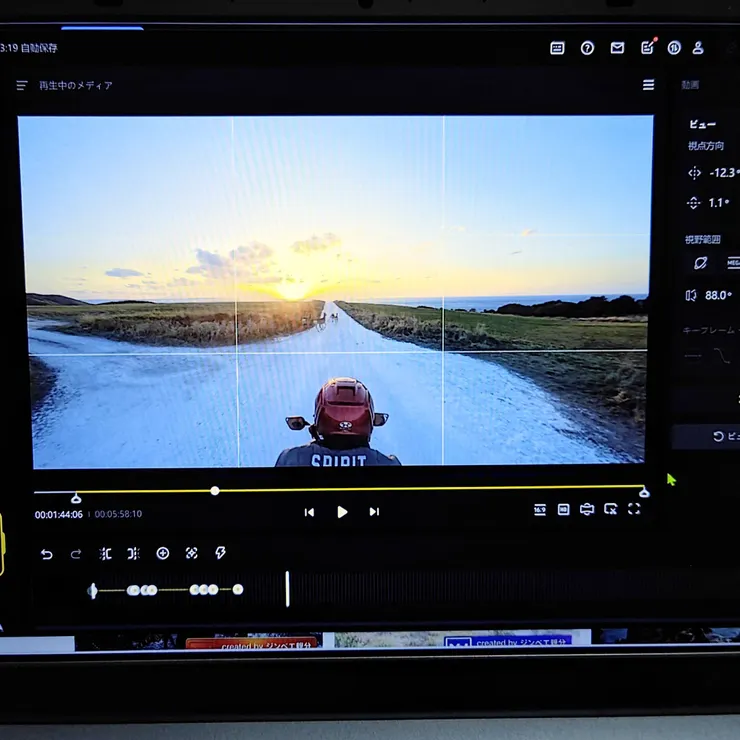Select the last keyframe dot on timeline
The width and height of the screenshot is (740, 740).
(238, 589)
